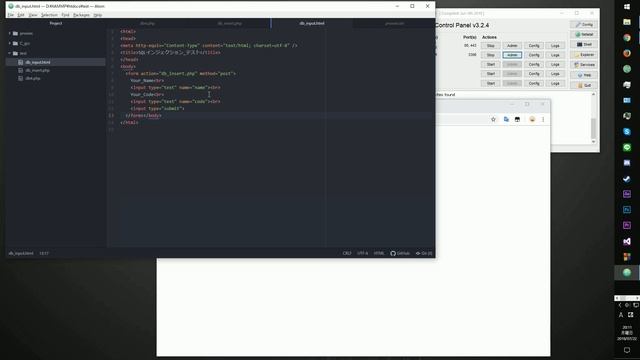The image size is (640, 360).
Task: Open Shell in XAMPP Control Panel
Action: click(x=584, y=44)
